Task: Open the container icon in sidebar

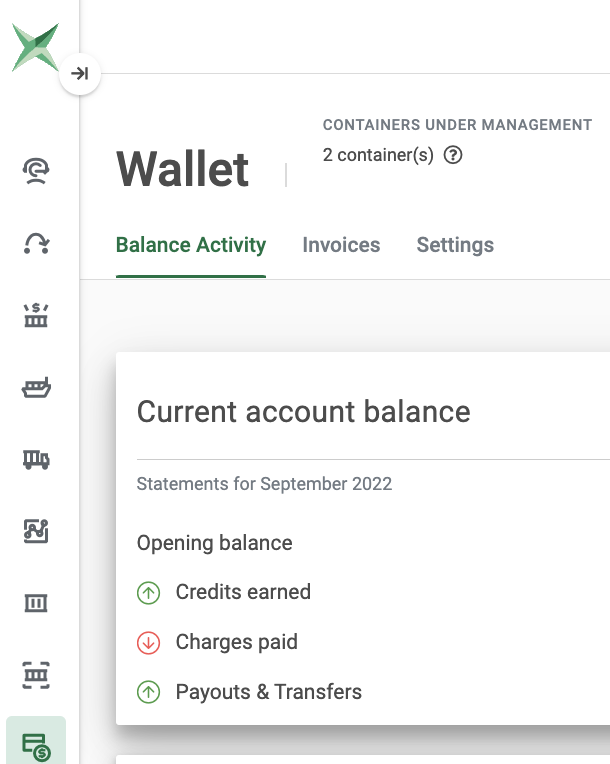Action: click(x=36, y=603)
